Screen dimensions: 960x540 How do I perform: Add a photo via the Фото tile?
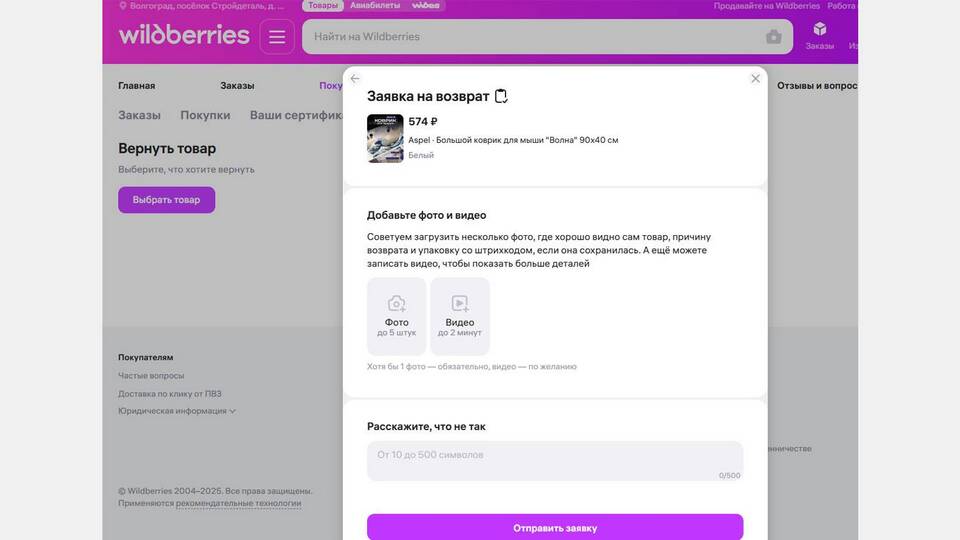(x=397, y=317)
